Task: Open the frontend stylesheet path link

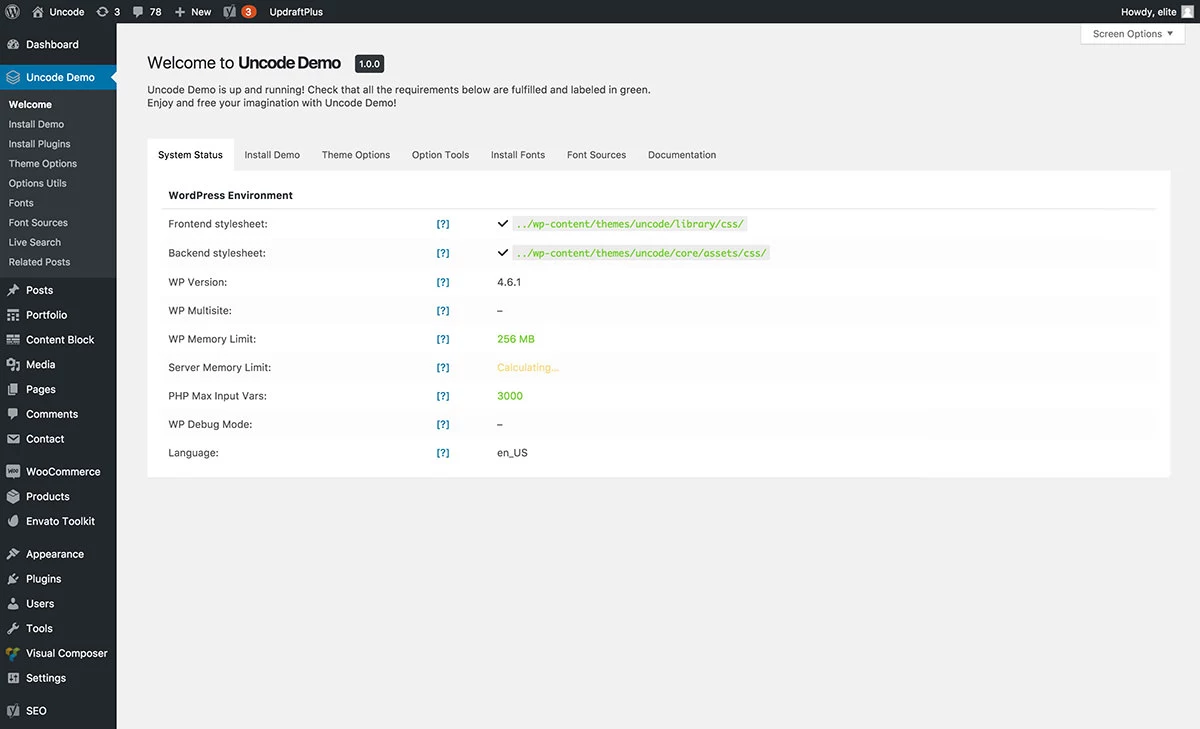Action: click(629, 223)
